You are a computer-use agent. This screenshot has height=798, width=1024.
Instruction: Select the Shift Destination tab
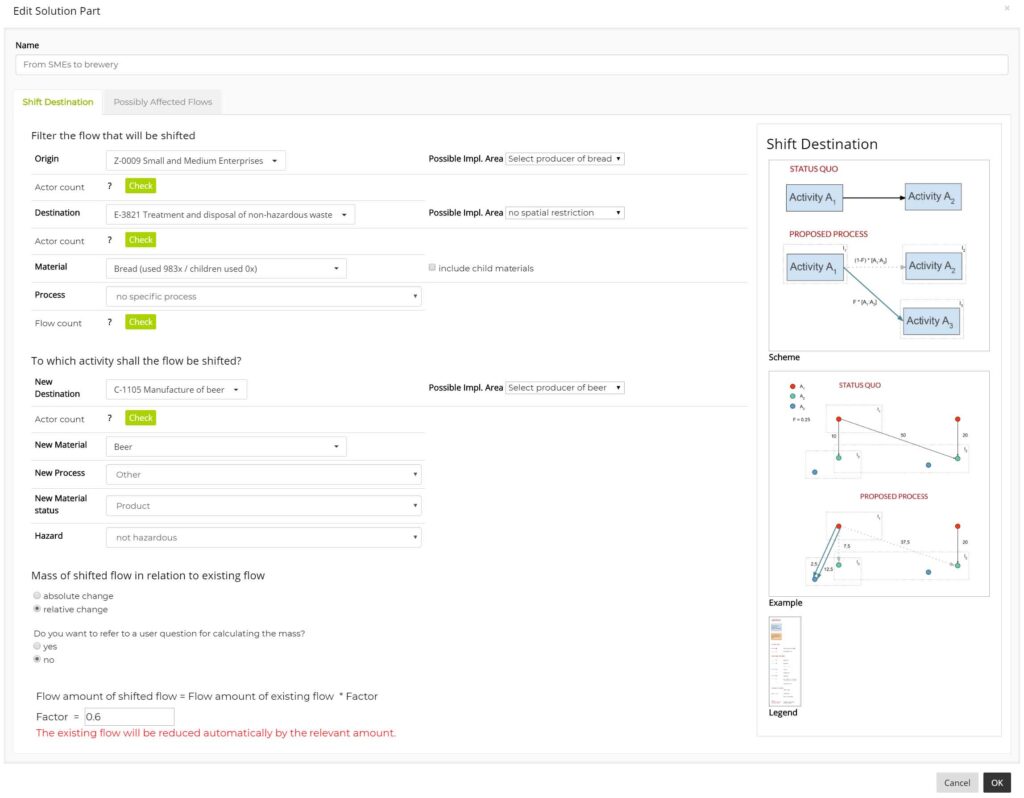58,102
